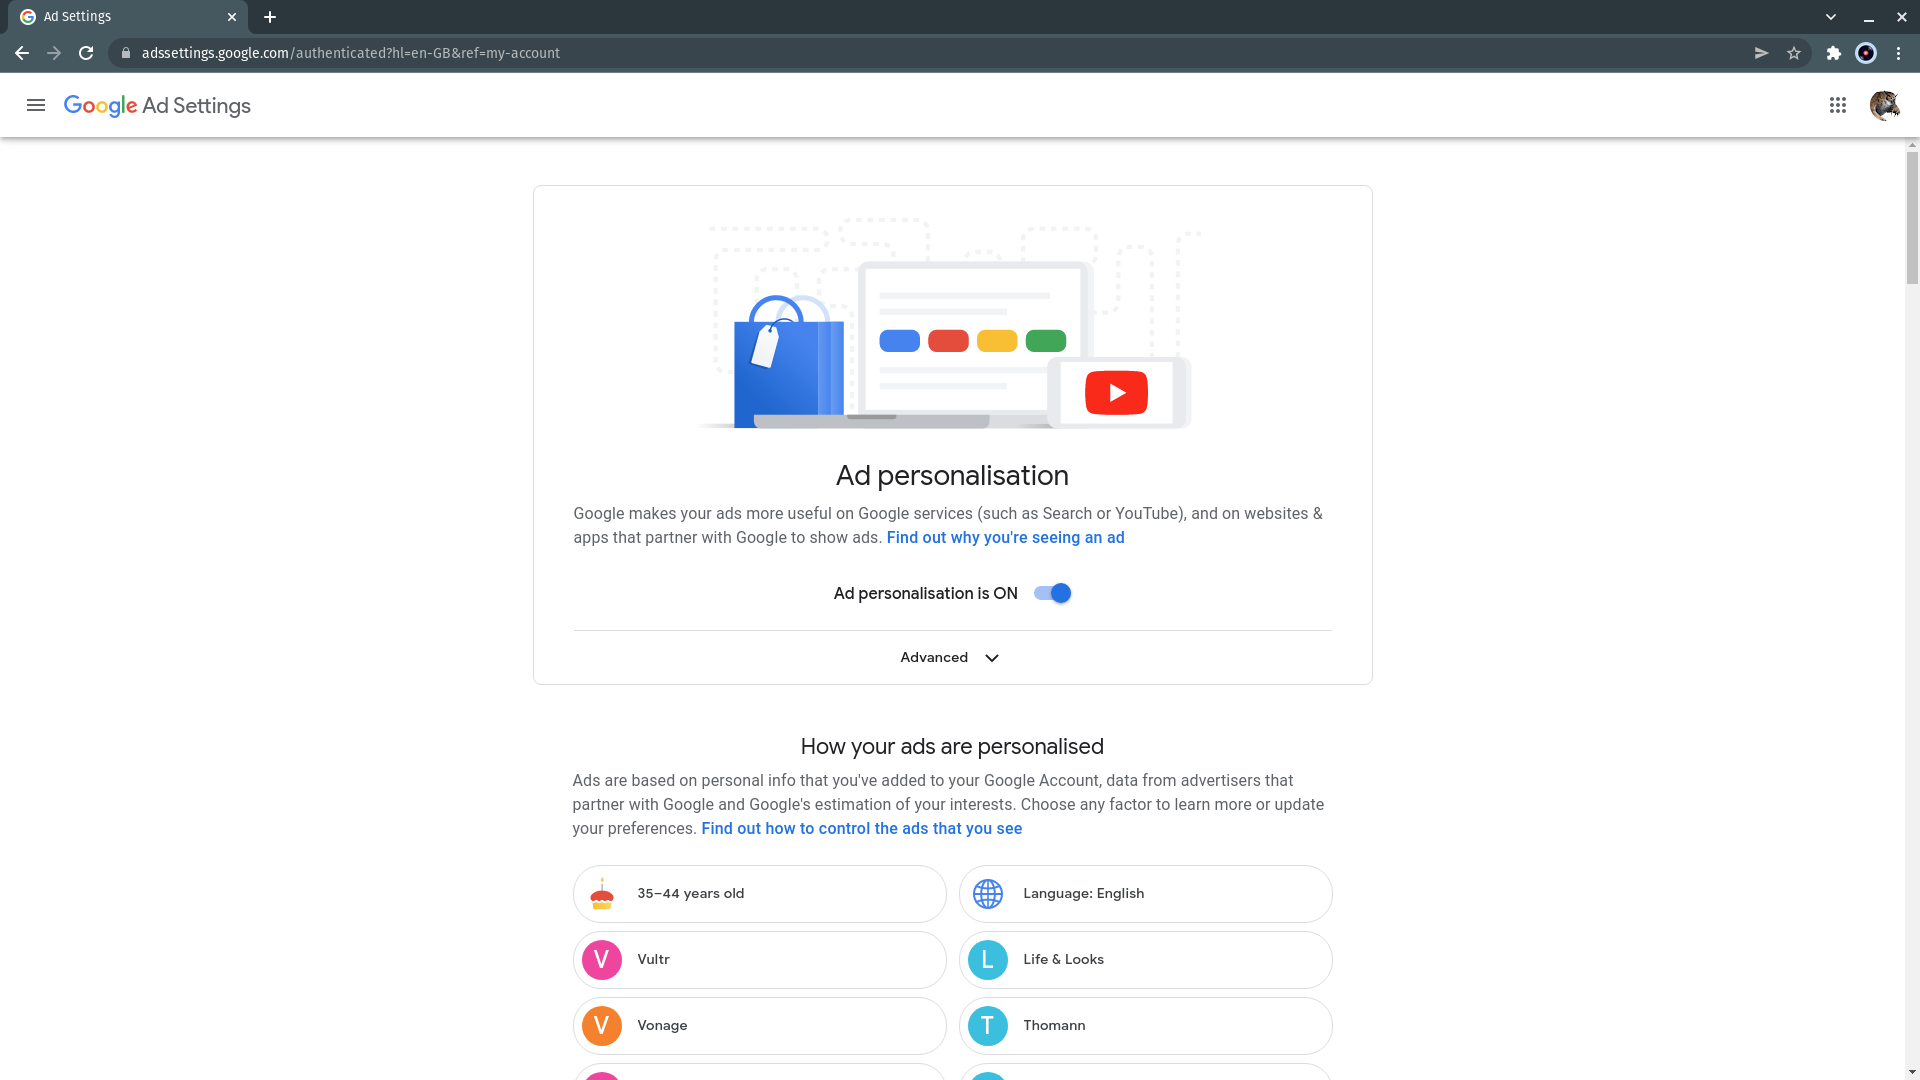Open 'Find out how to control the ads' link

tap(861, 828)
